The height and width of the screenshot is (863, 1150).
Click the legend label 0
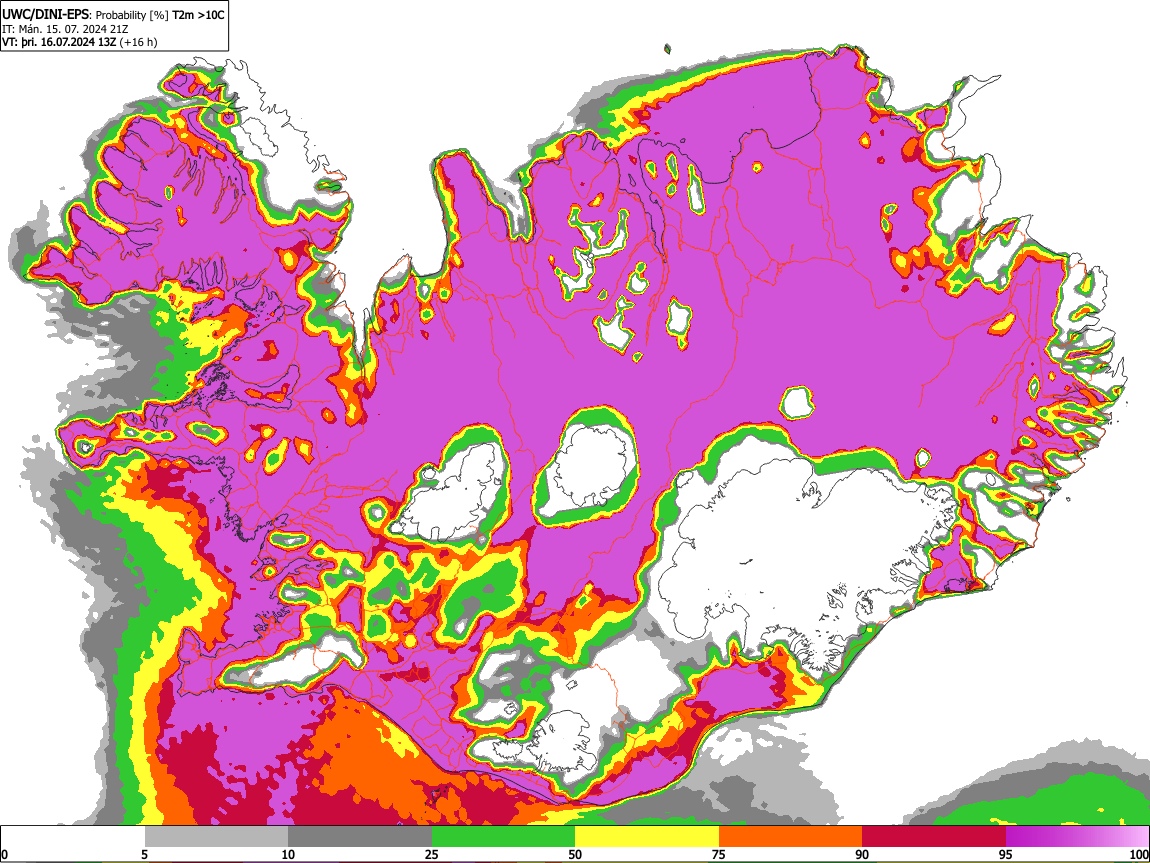pyautogui.click(x=4, y=854)
